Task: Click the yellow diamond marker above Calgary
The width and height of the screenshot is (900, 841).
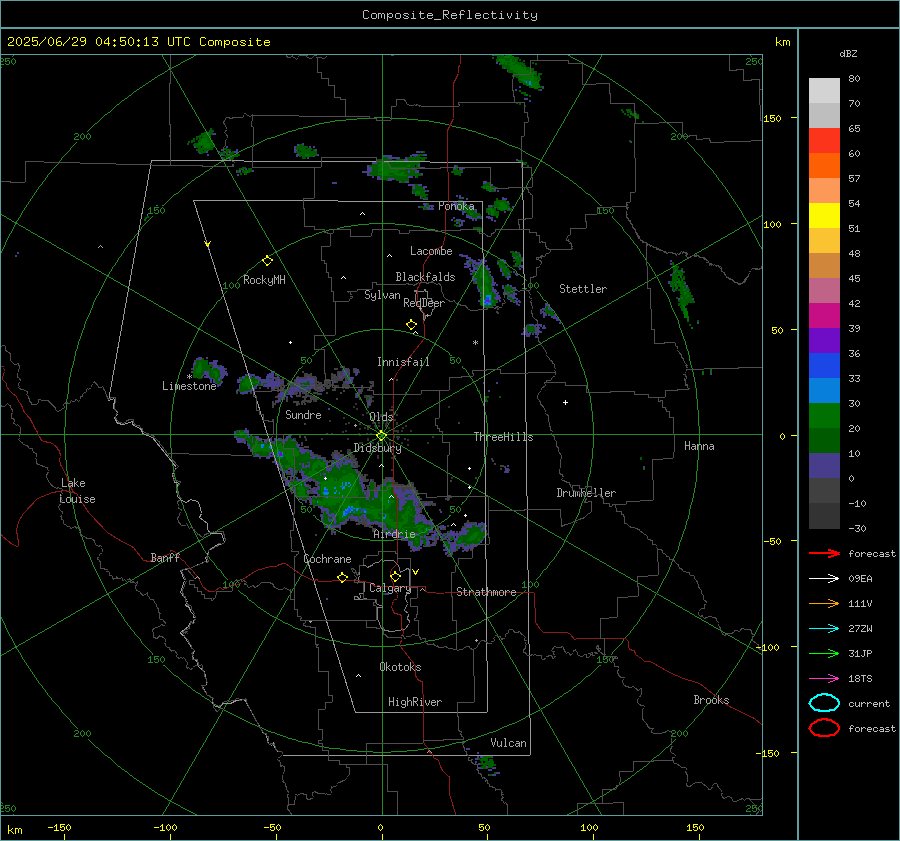Action: (x=395, y=576)
